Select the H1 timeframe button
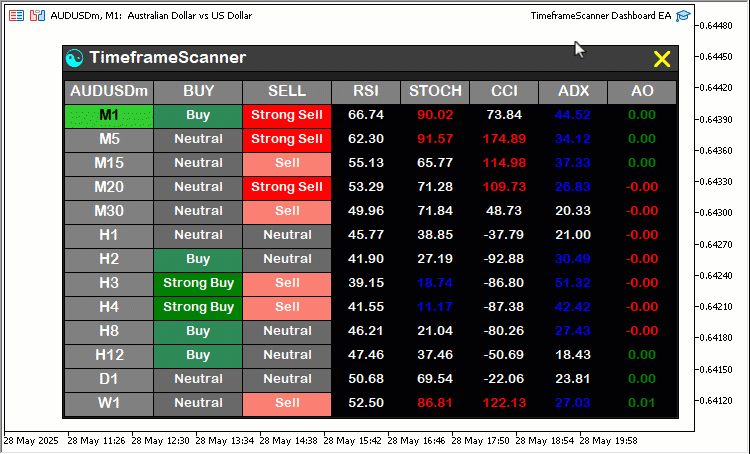 [109, 236]
